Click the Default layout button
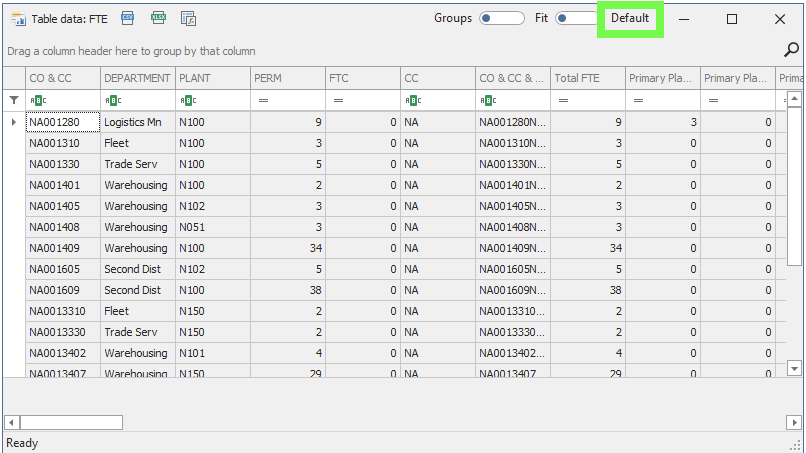Viewport: 806px width, 453px height. pos(630,18)
